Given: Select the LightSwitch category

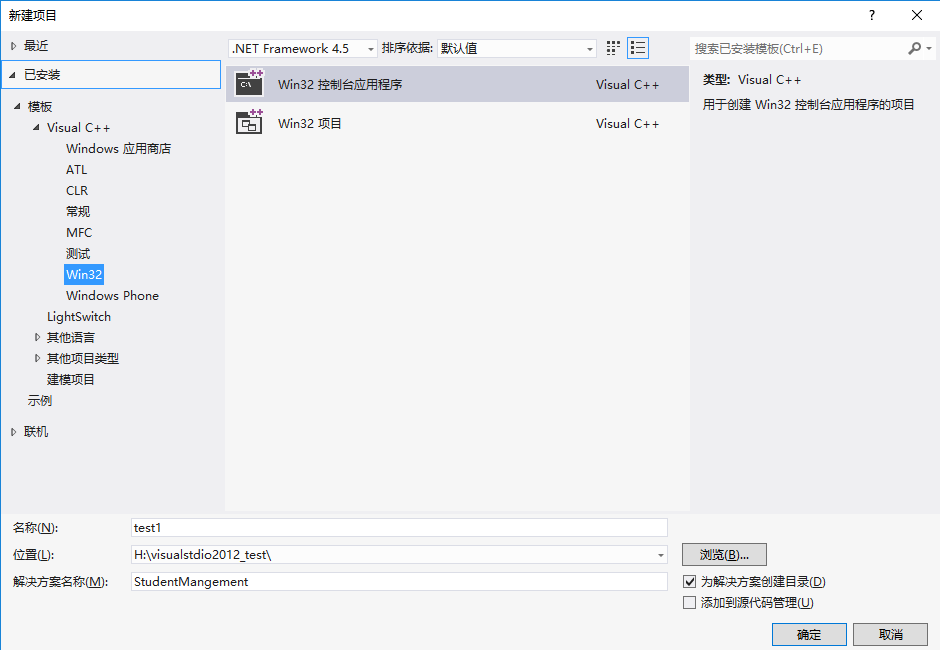Looking at the screenshot, I should [79, 317].
